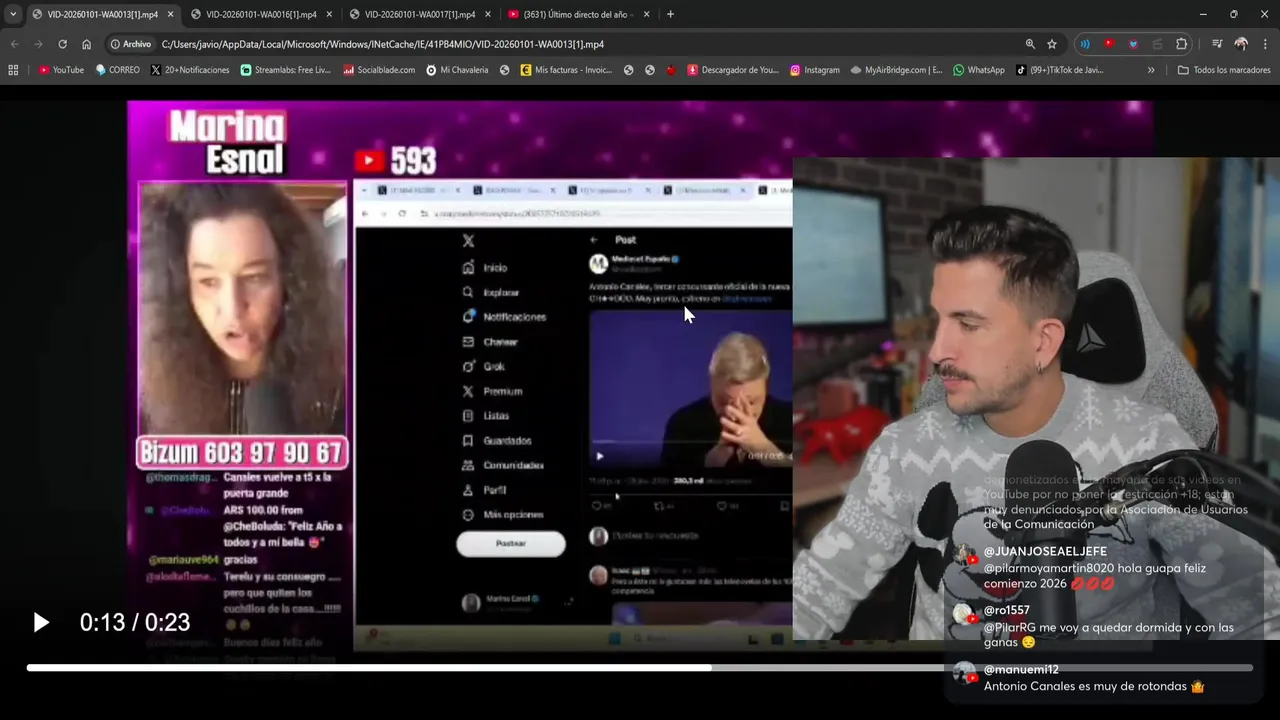Go back to the previous page
Viewport: 1280px width, 720px height.
click(x=14, y=44)
